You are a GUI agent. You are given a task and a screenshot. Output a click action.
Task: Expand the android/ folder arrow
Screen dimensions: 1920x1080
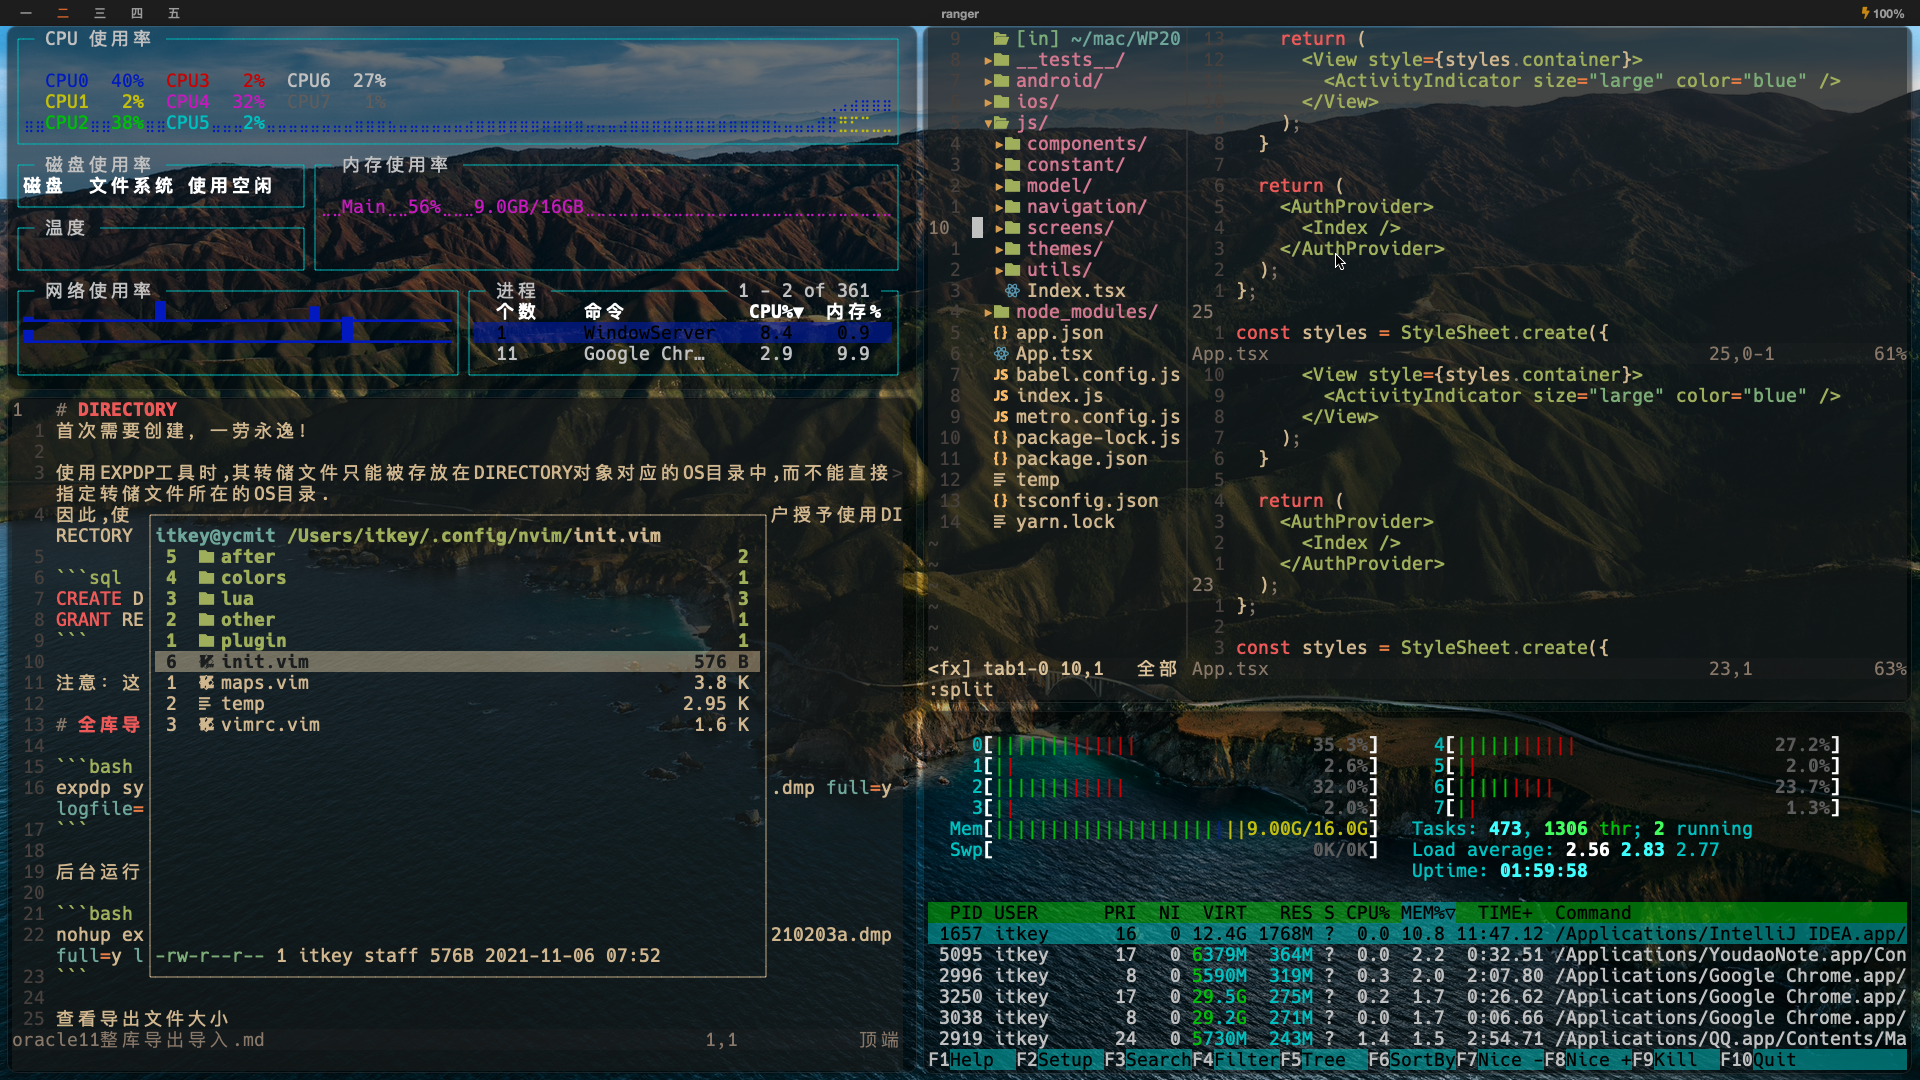tap(989, 81)
